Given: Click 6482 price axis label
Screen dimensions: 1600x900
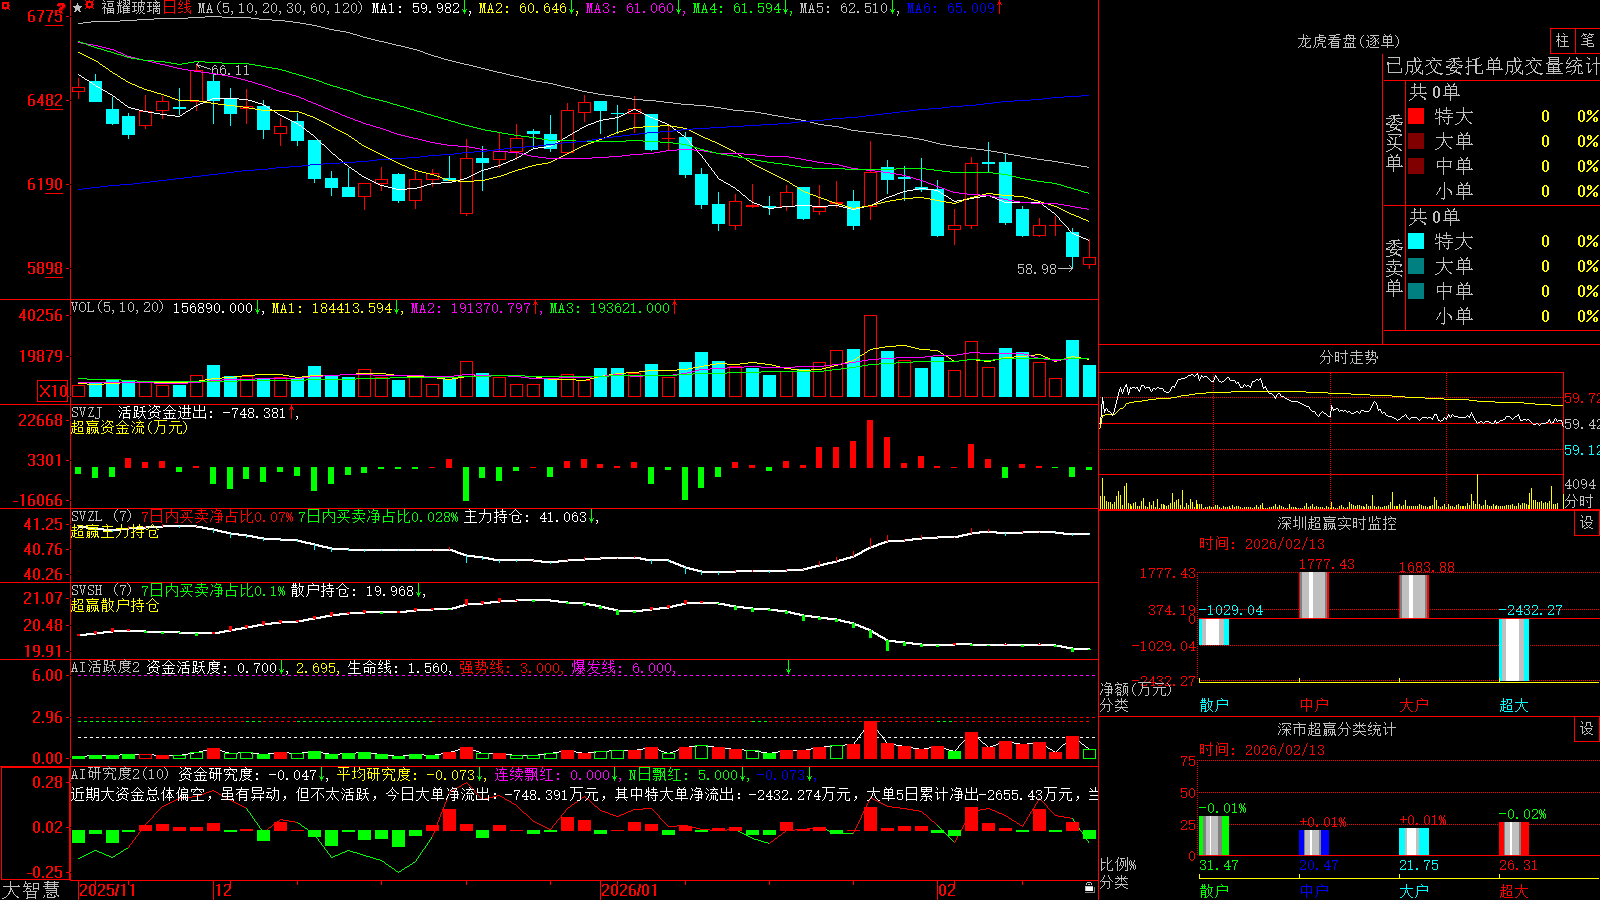Looking at the screenshot, I should pyautogui.click(x=44, y=101).
